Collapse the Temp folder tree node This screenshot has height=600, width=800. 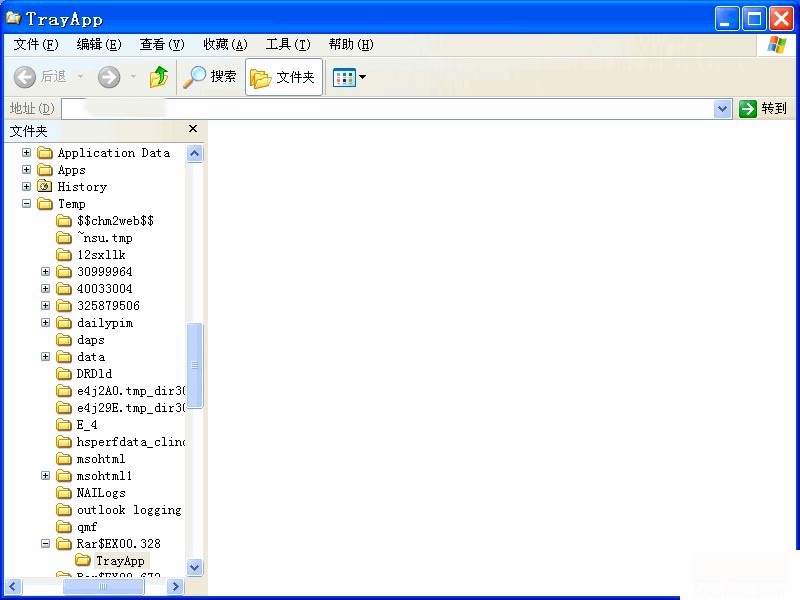(x=27, y=204)
